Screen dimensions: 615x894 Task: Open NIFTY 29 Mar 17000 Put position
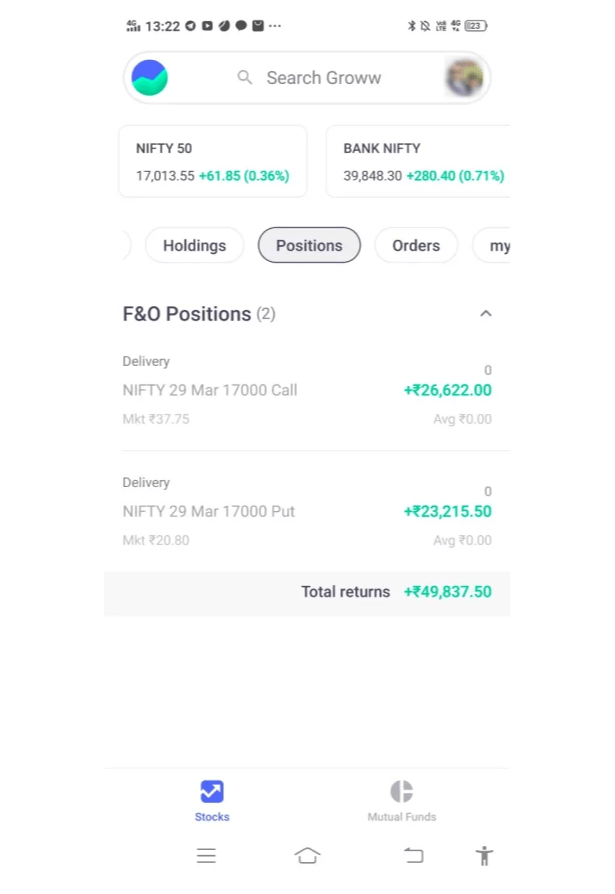click(306, 511)
